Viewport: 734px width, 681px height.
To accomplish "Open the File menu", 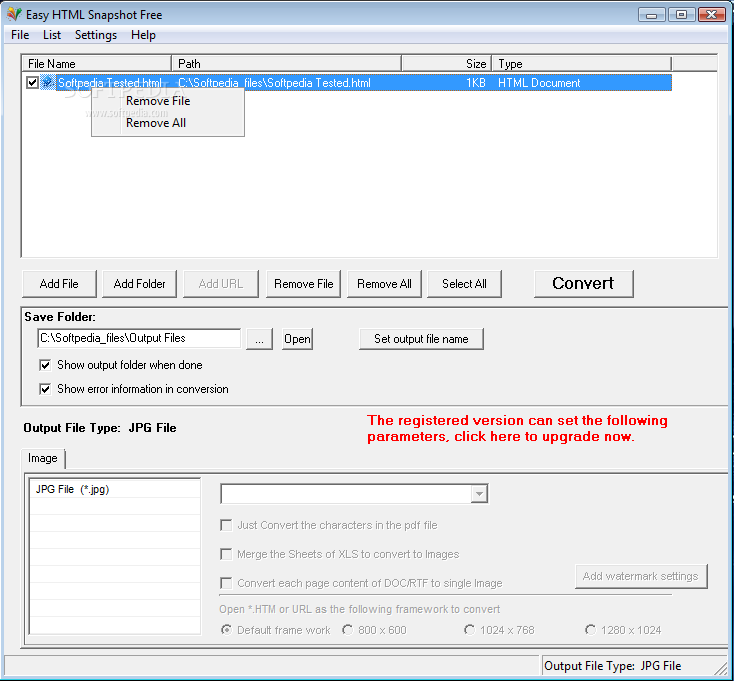I will (x=20, y=35).
